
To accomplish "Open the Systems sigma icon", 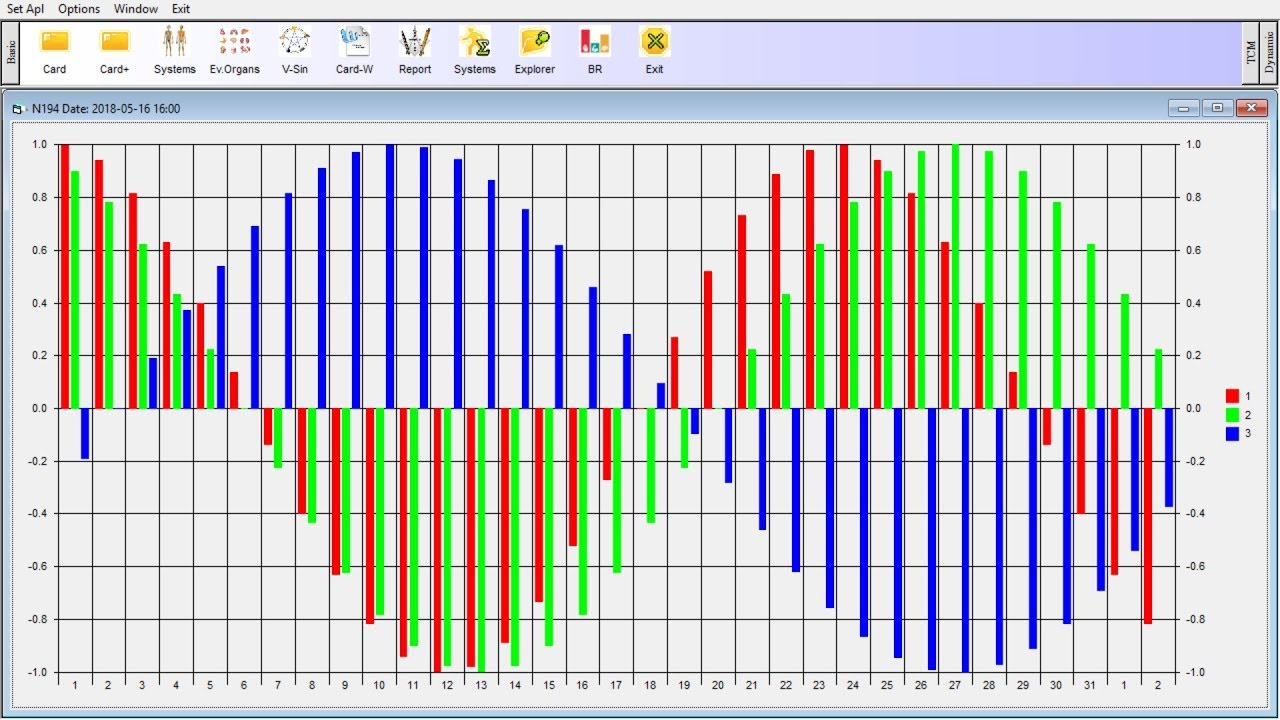I will pyautogui.click(x=475, y=50).
